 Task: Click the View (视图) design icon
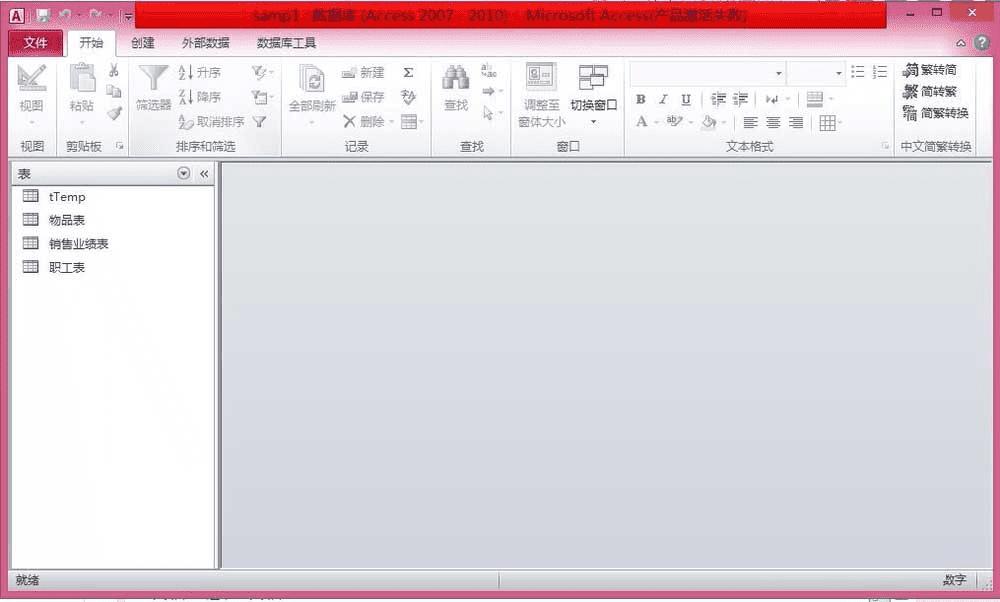click(31, 79)
